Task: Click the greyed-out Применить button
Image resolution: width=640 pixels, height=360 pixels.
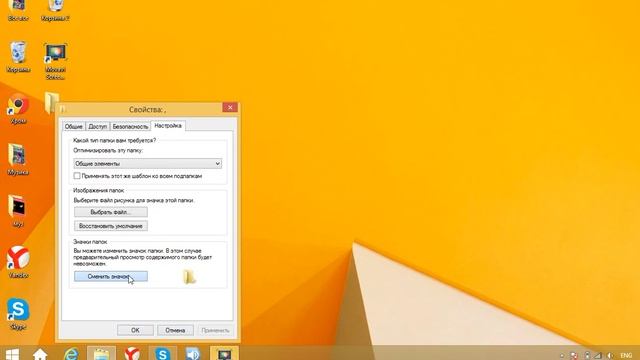Action: [215, 330]
